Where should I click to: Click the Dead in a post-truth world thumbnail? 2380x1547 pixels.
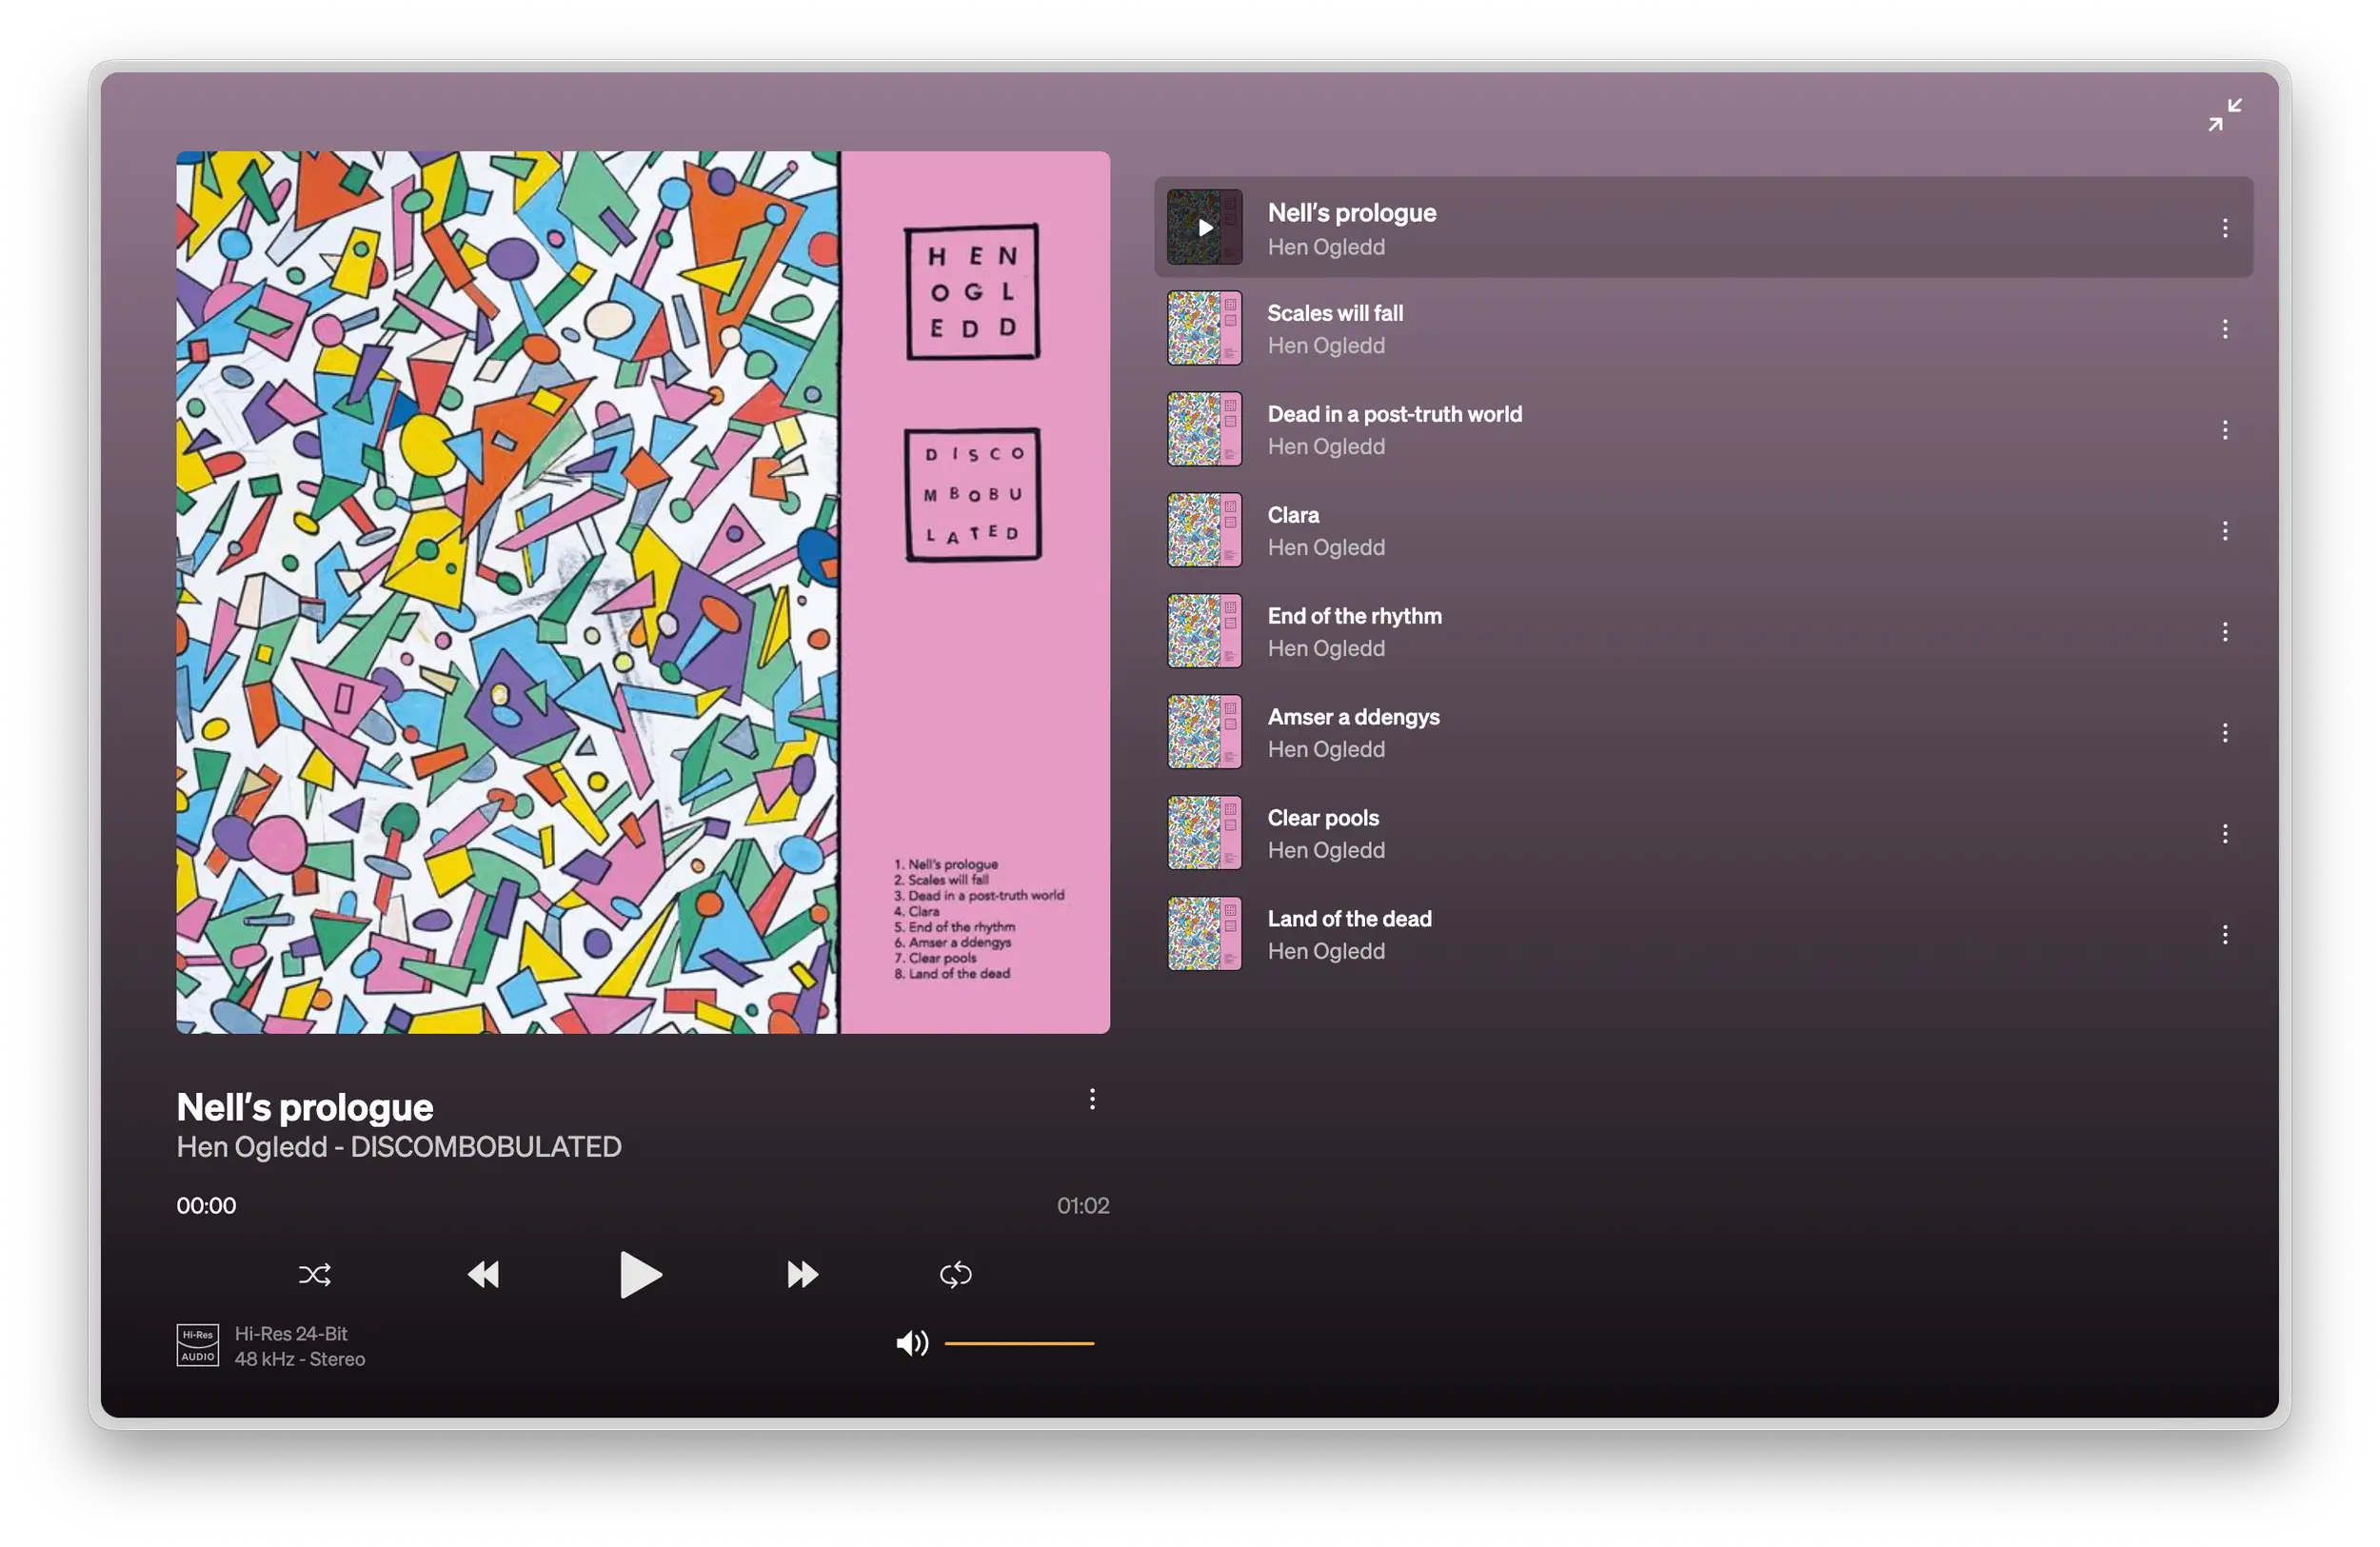tap(1205, 430)
